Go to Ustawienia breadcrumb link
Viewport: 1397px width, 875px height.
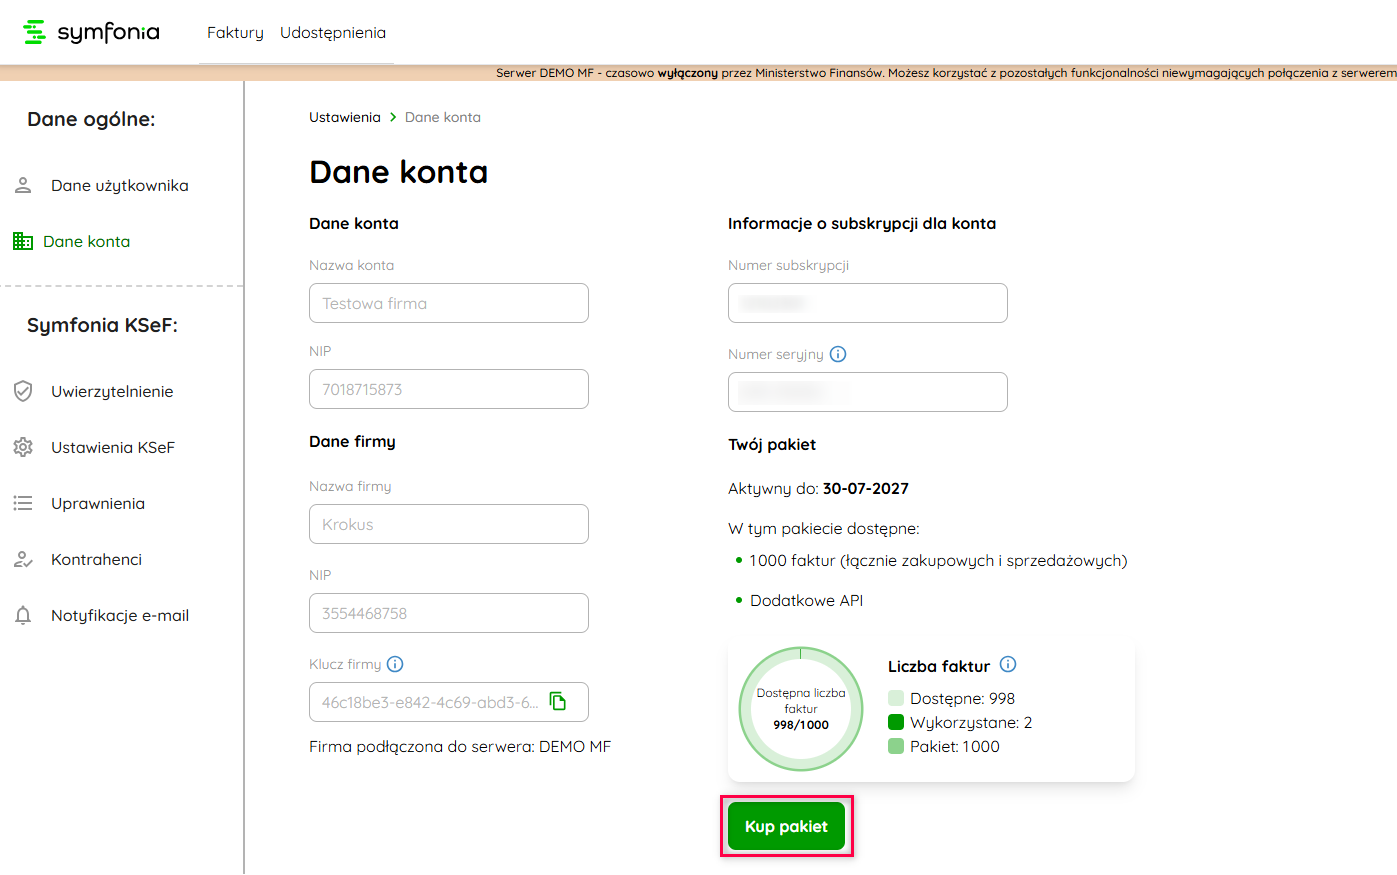click(x=344, y=117)
